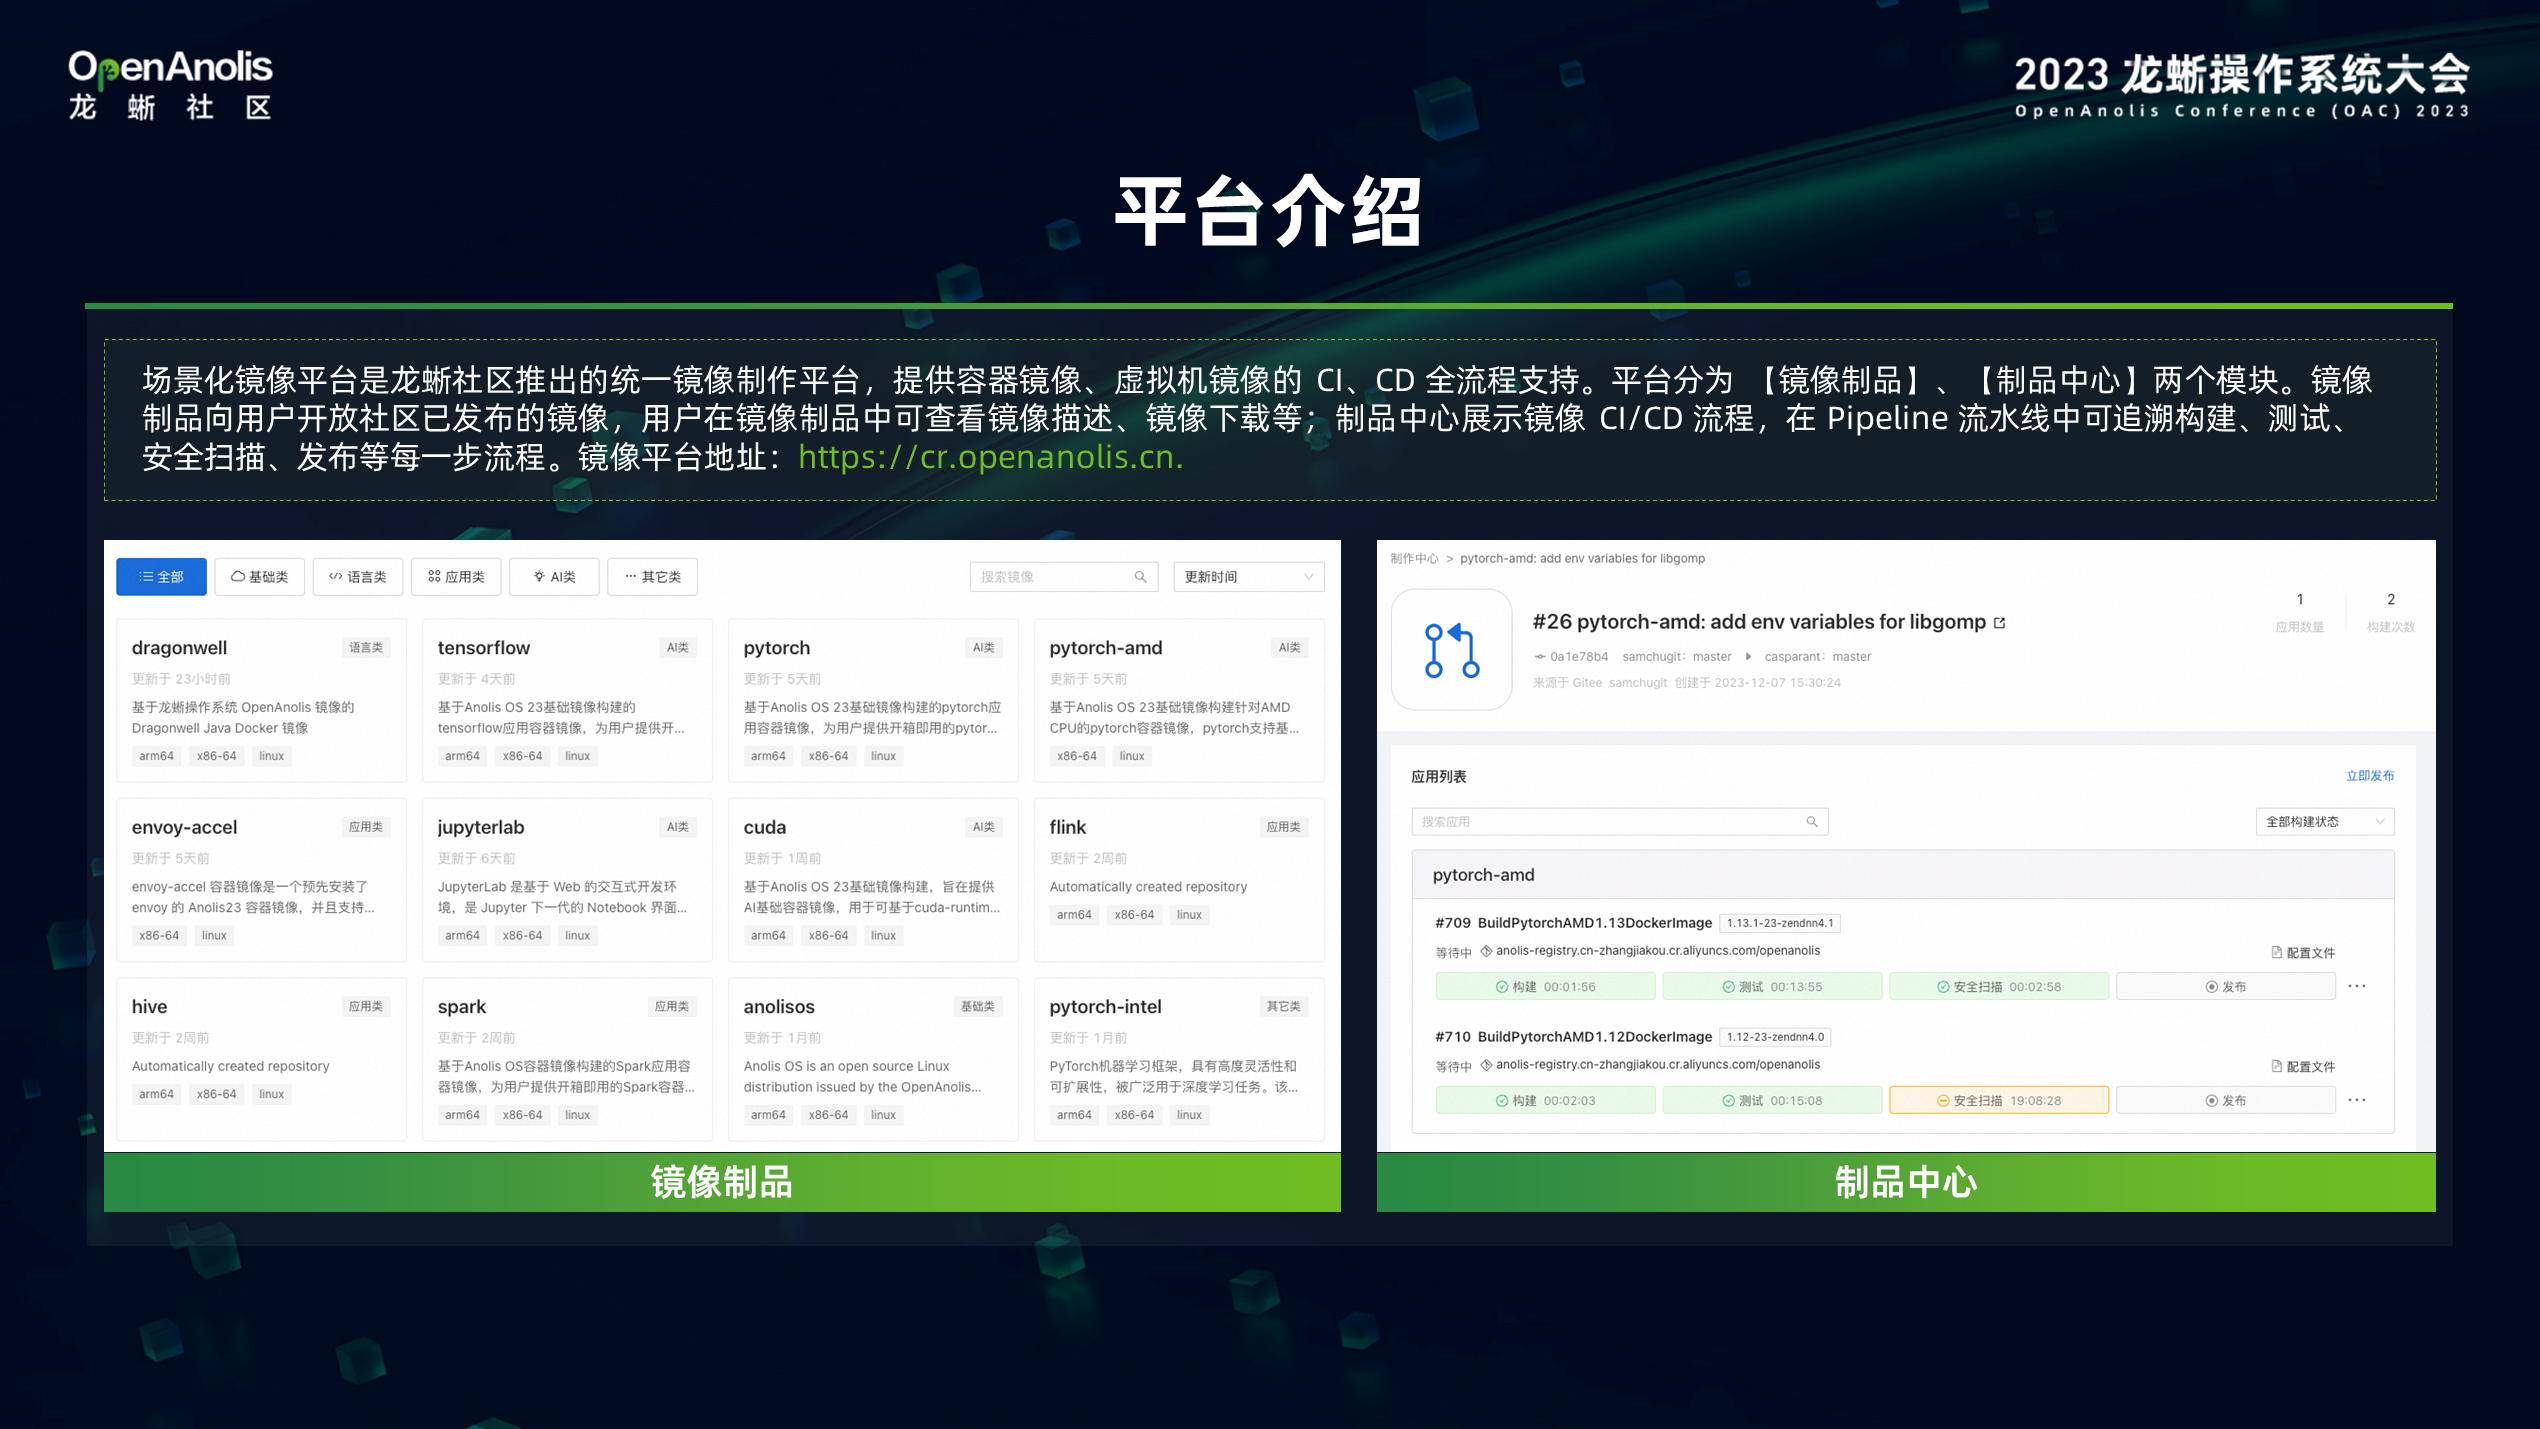Click 构建 stage 00:02:03 of build #710

coord(1545,1100)
